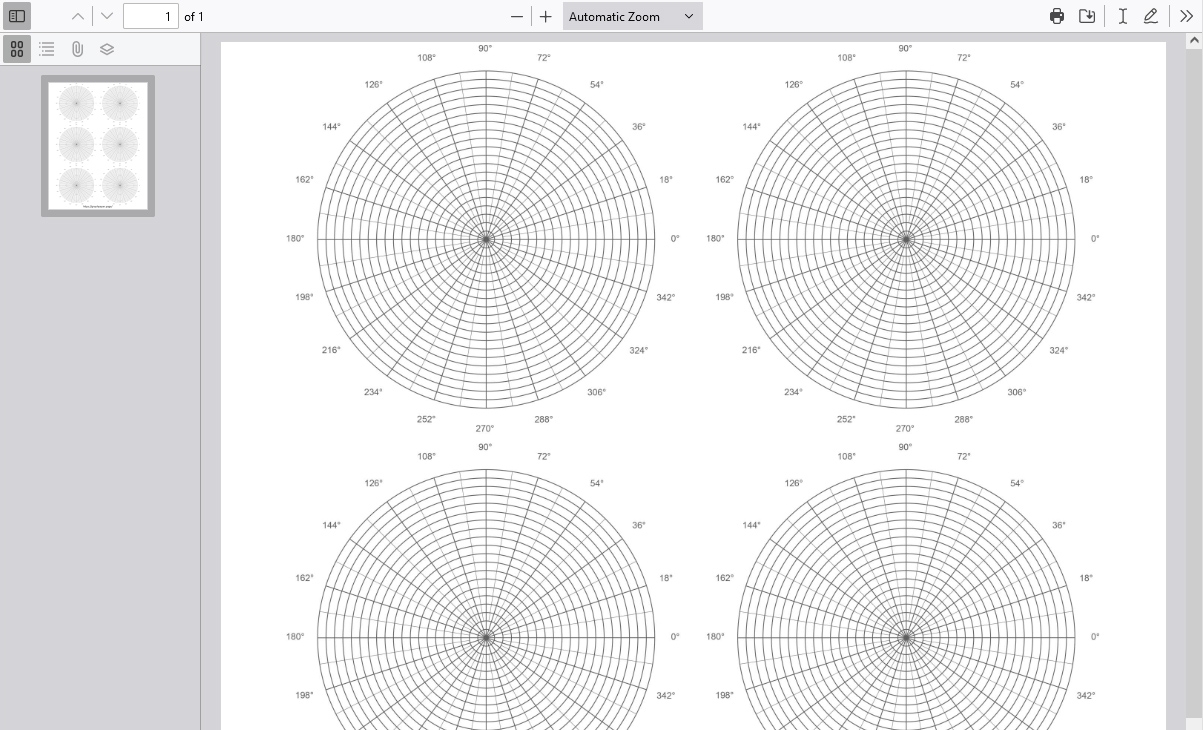Activate the draw pen tool

coord(1151,16)
